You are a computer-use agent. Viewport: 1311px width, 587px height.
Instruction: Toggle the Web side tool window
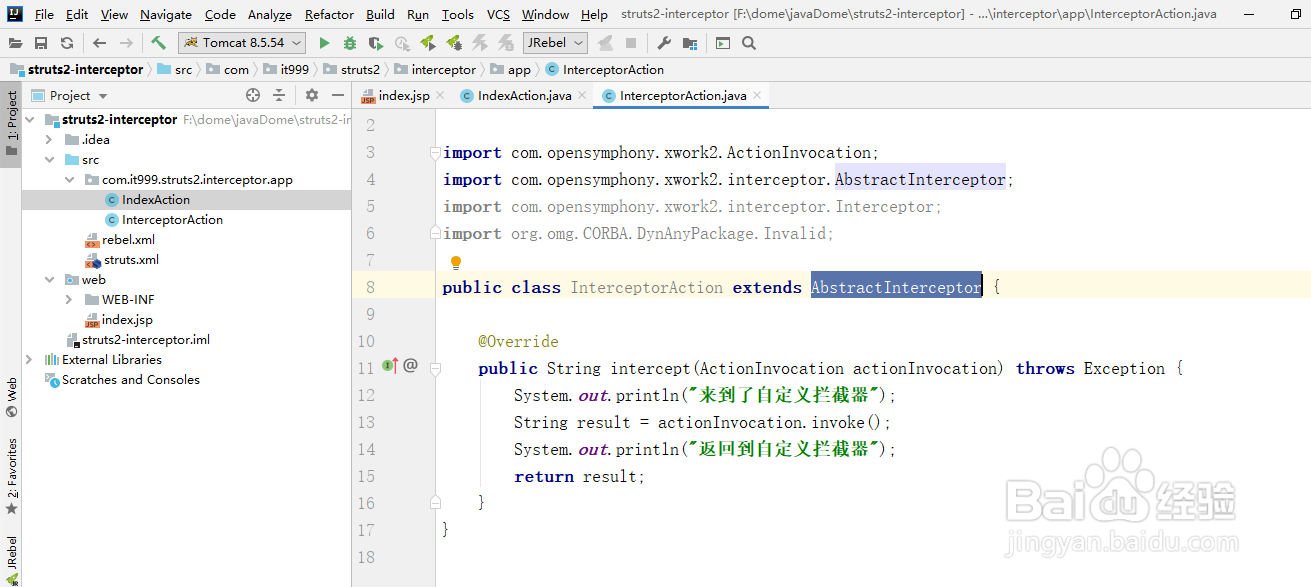(11, 398)
